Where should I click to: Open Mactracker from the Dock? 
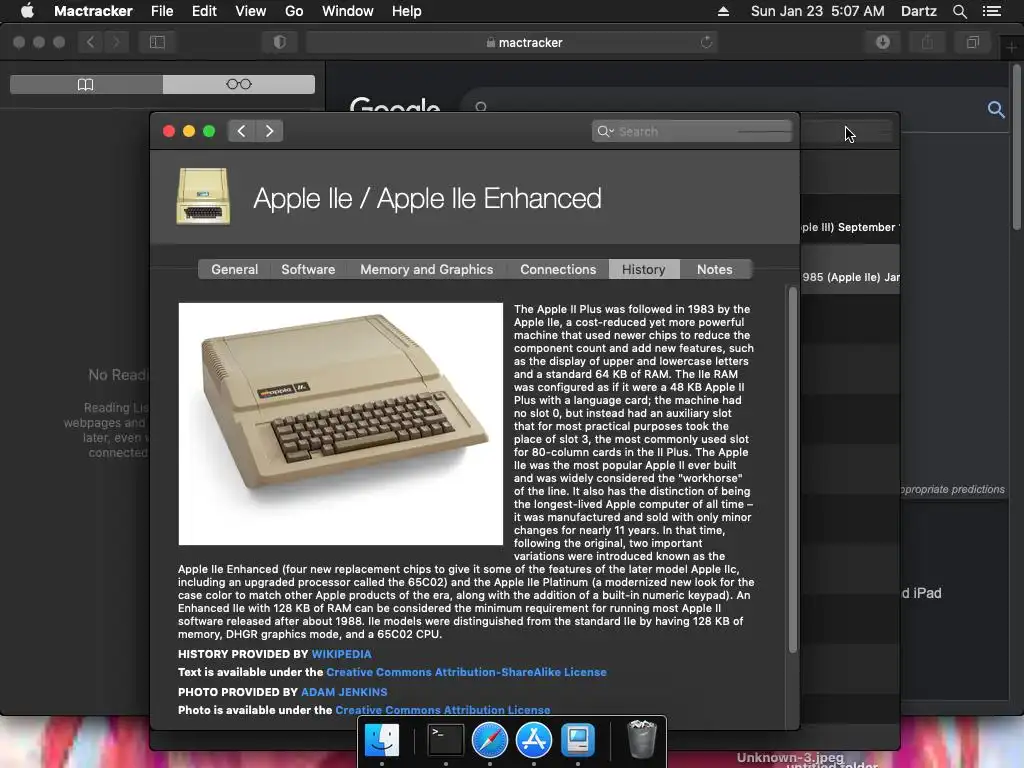[x=578, y=740]
